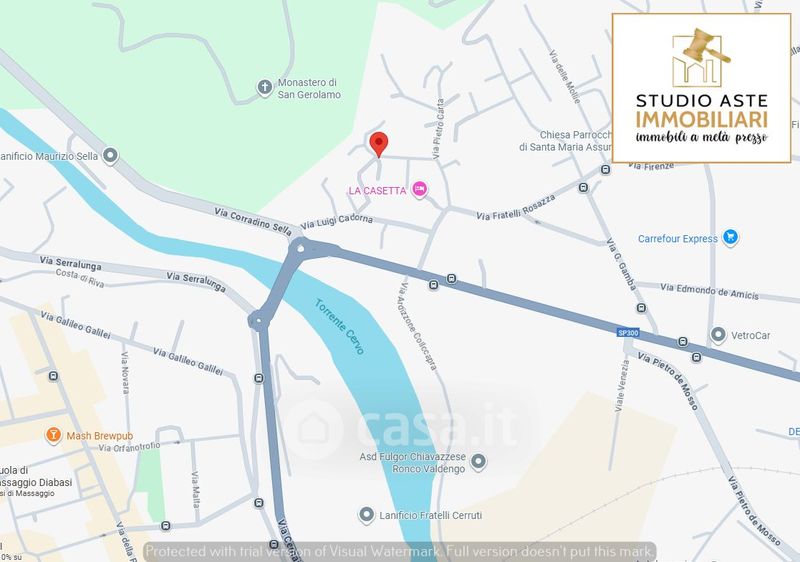The image size is (800, 562).
Task: Select the Mash Brewpub text label
Action: click(99, 436)
